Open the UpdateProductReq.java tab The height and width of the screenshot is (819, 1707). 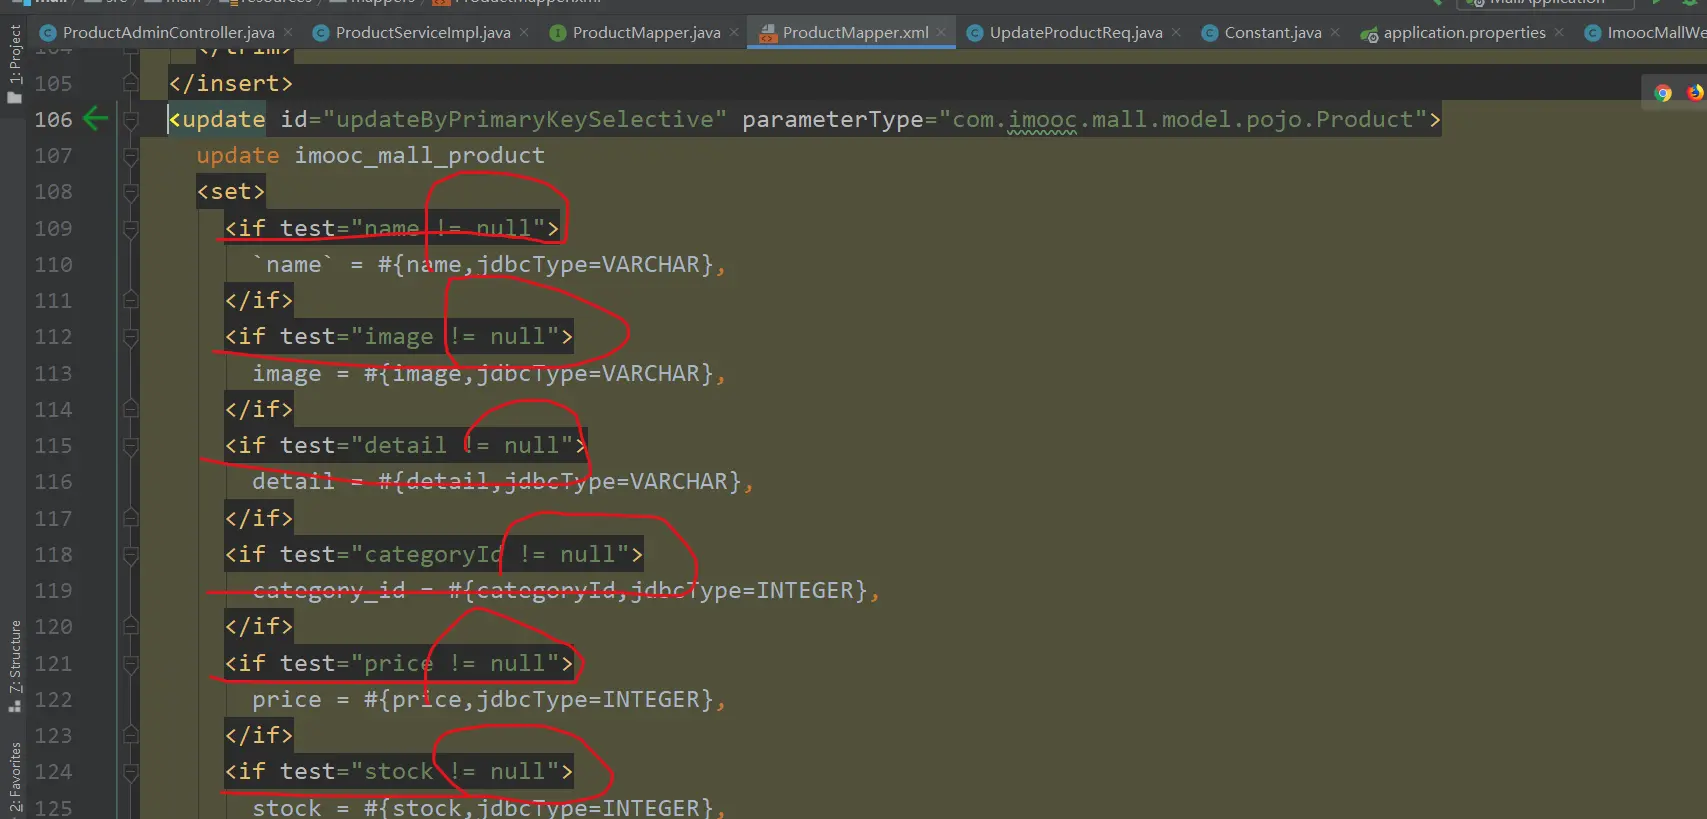point(1075,33)
